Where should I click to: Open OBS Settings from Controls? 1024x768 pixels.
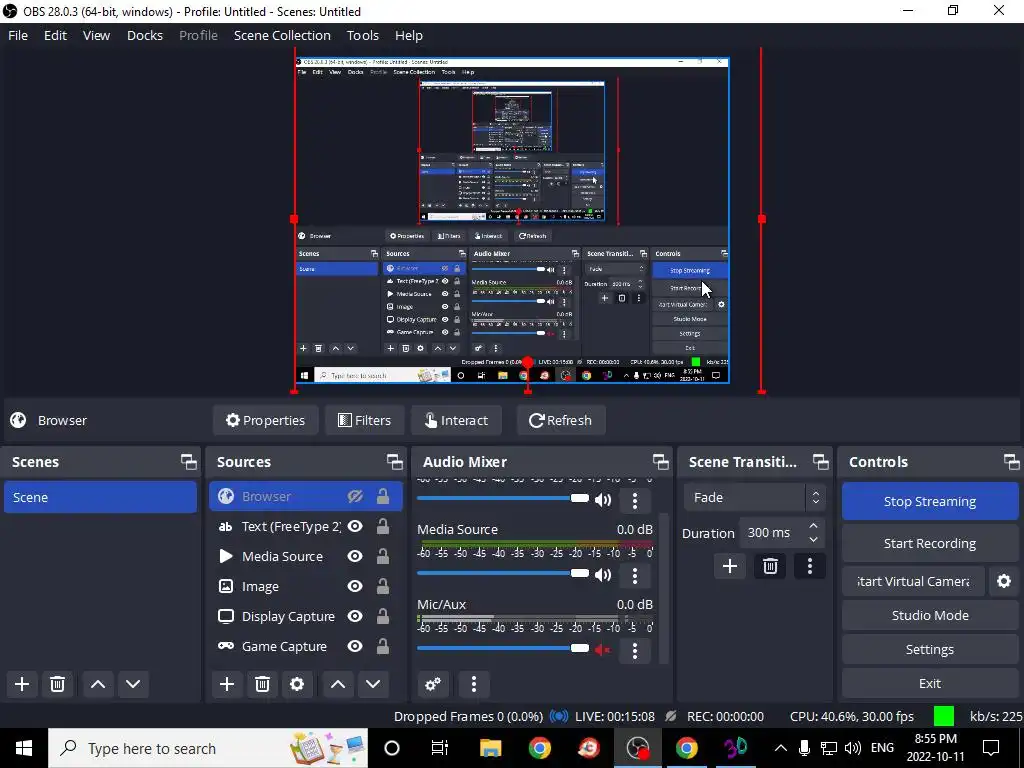tap(930, 649)
